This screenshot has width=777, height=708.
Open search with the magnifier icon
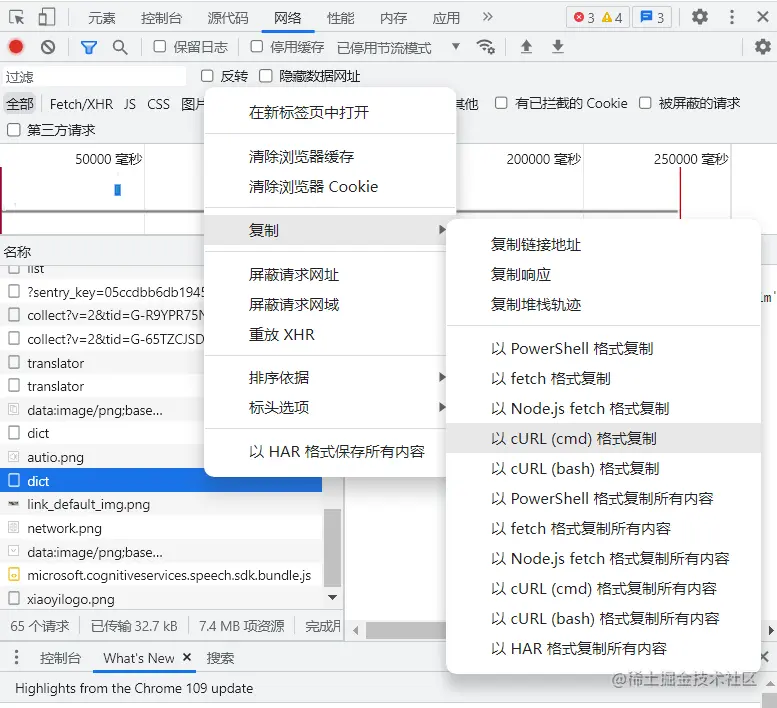119,47
